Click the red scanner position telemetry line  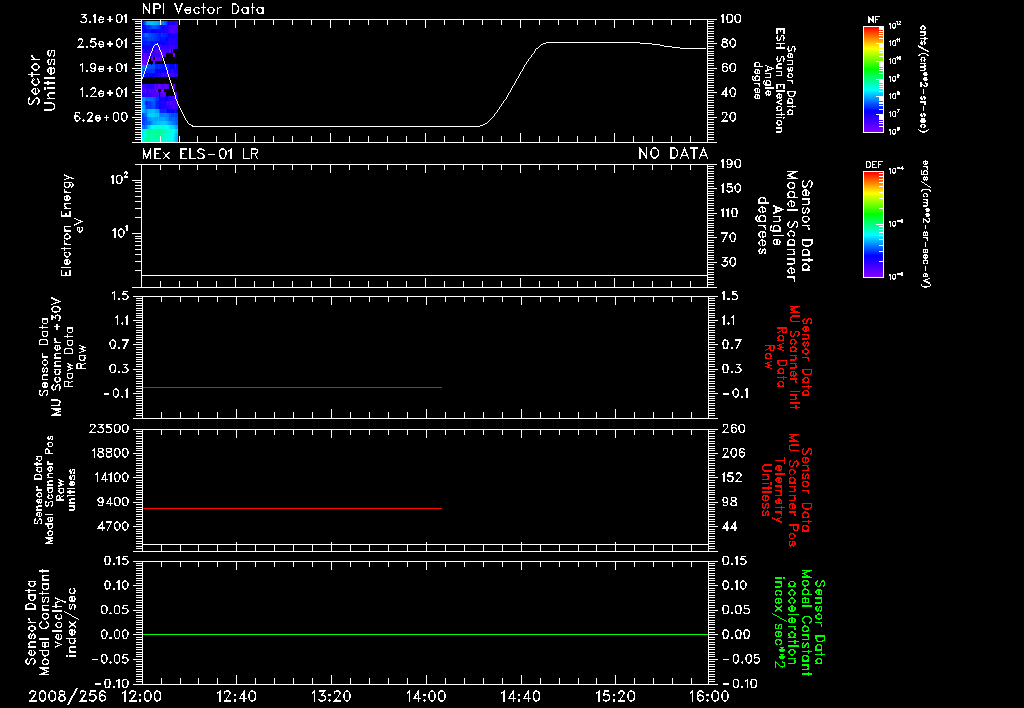[x=292, y=508]
